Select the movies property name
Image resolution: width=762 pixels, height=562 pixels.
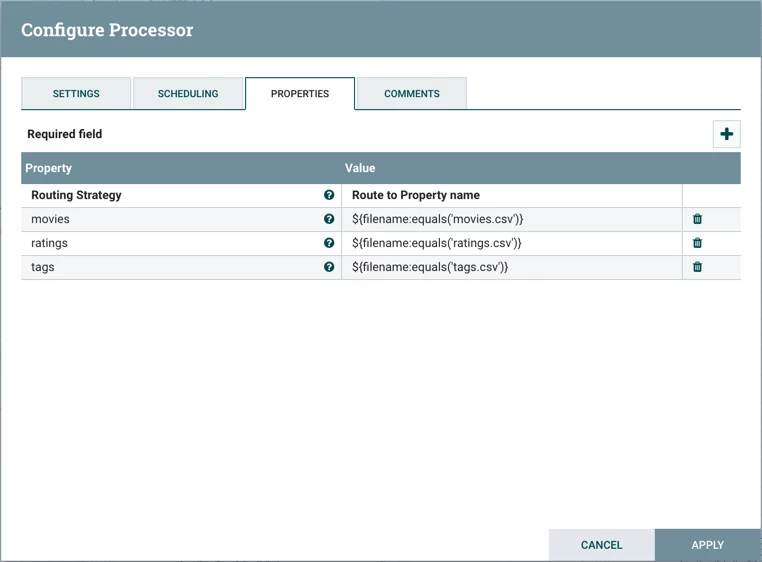(50, 219)
